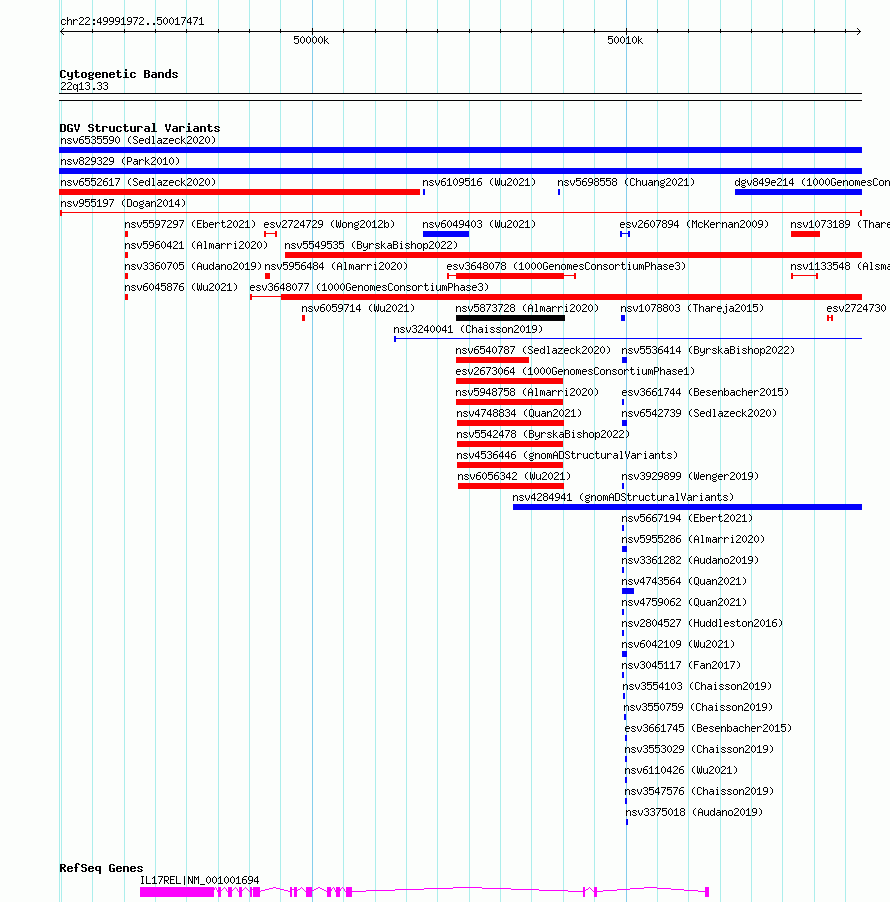
Task: Click the 50010k ruler tick label
Action: [x=625, y=40]
